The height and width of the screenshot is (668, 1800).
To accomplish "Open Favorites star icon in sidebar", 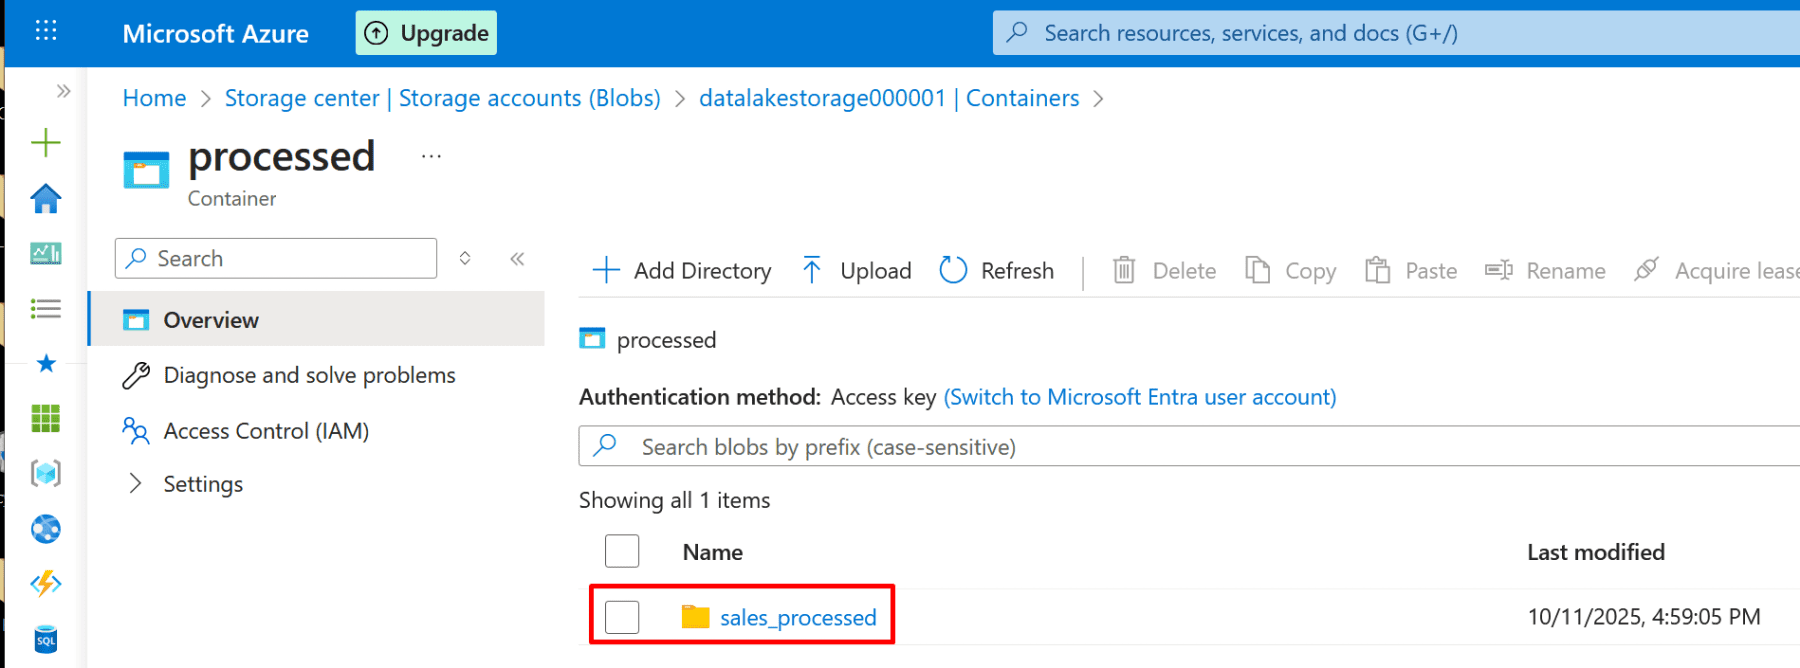I will (46, 364).
